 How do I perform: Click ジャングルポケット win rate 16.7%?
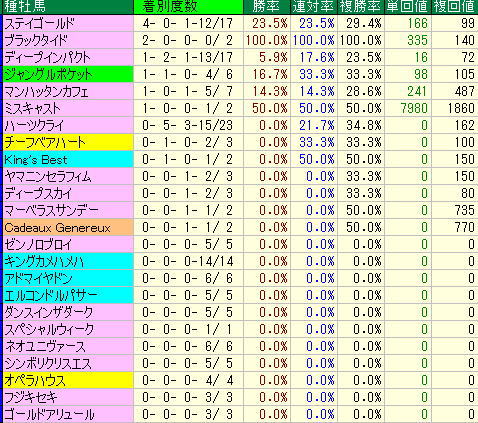coord(269,74)
